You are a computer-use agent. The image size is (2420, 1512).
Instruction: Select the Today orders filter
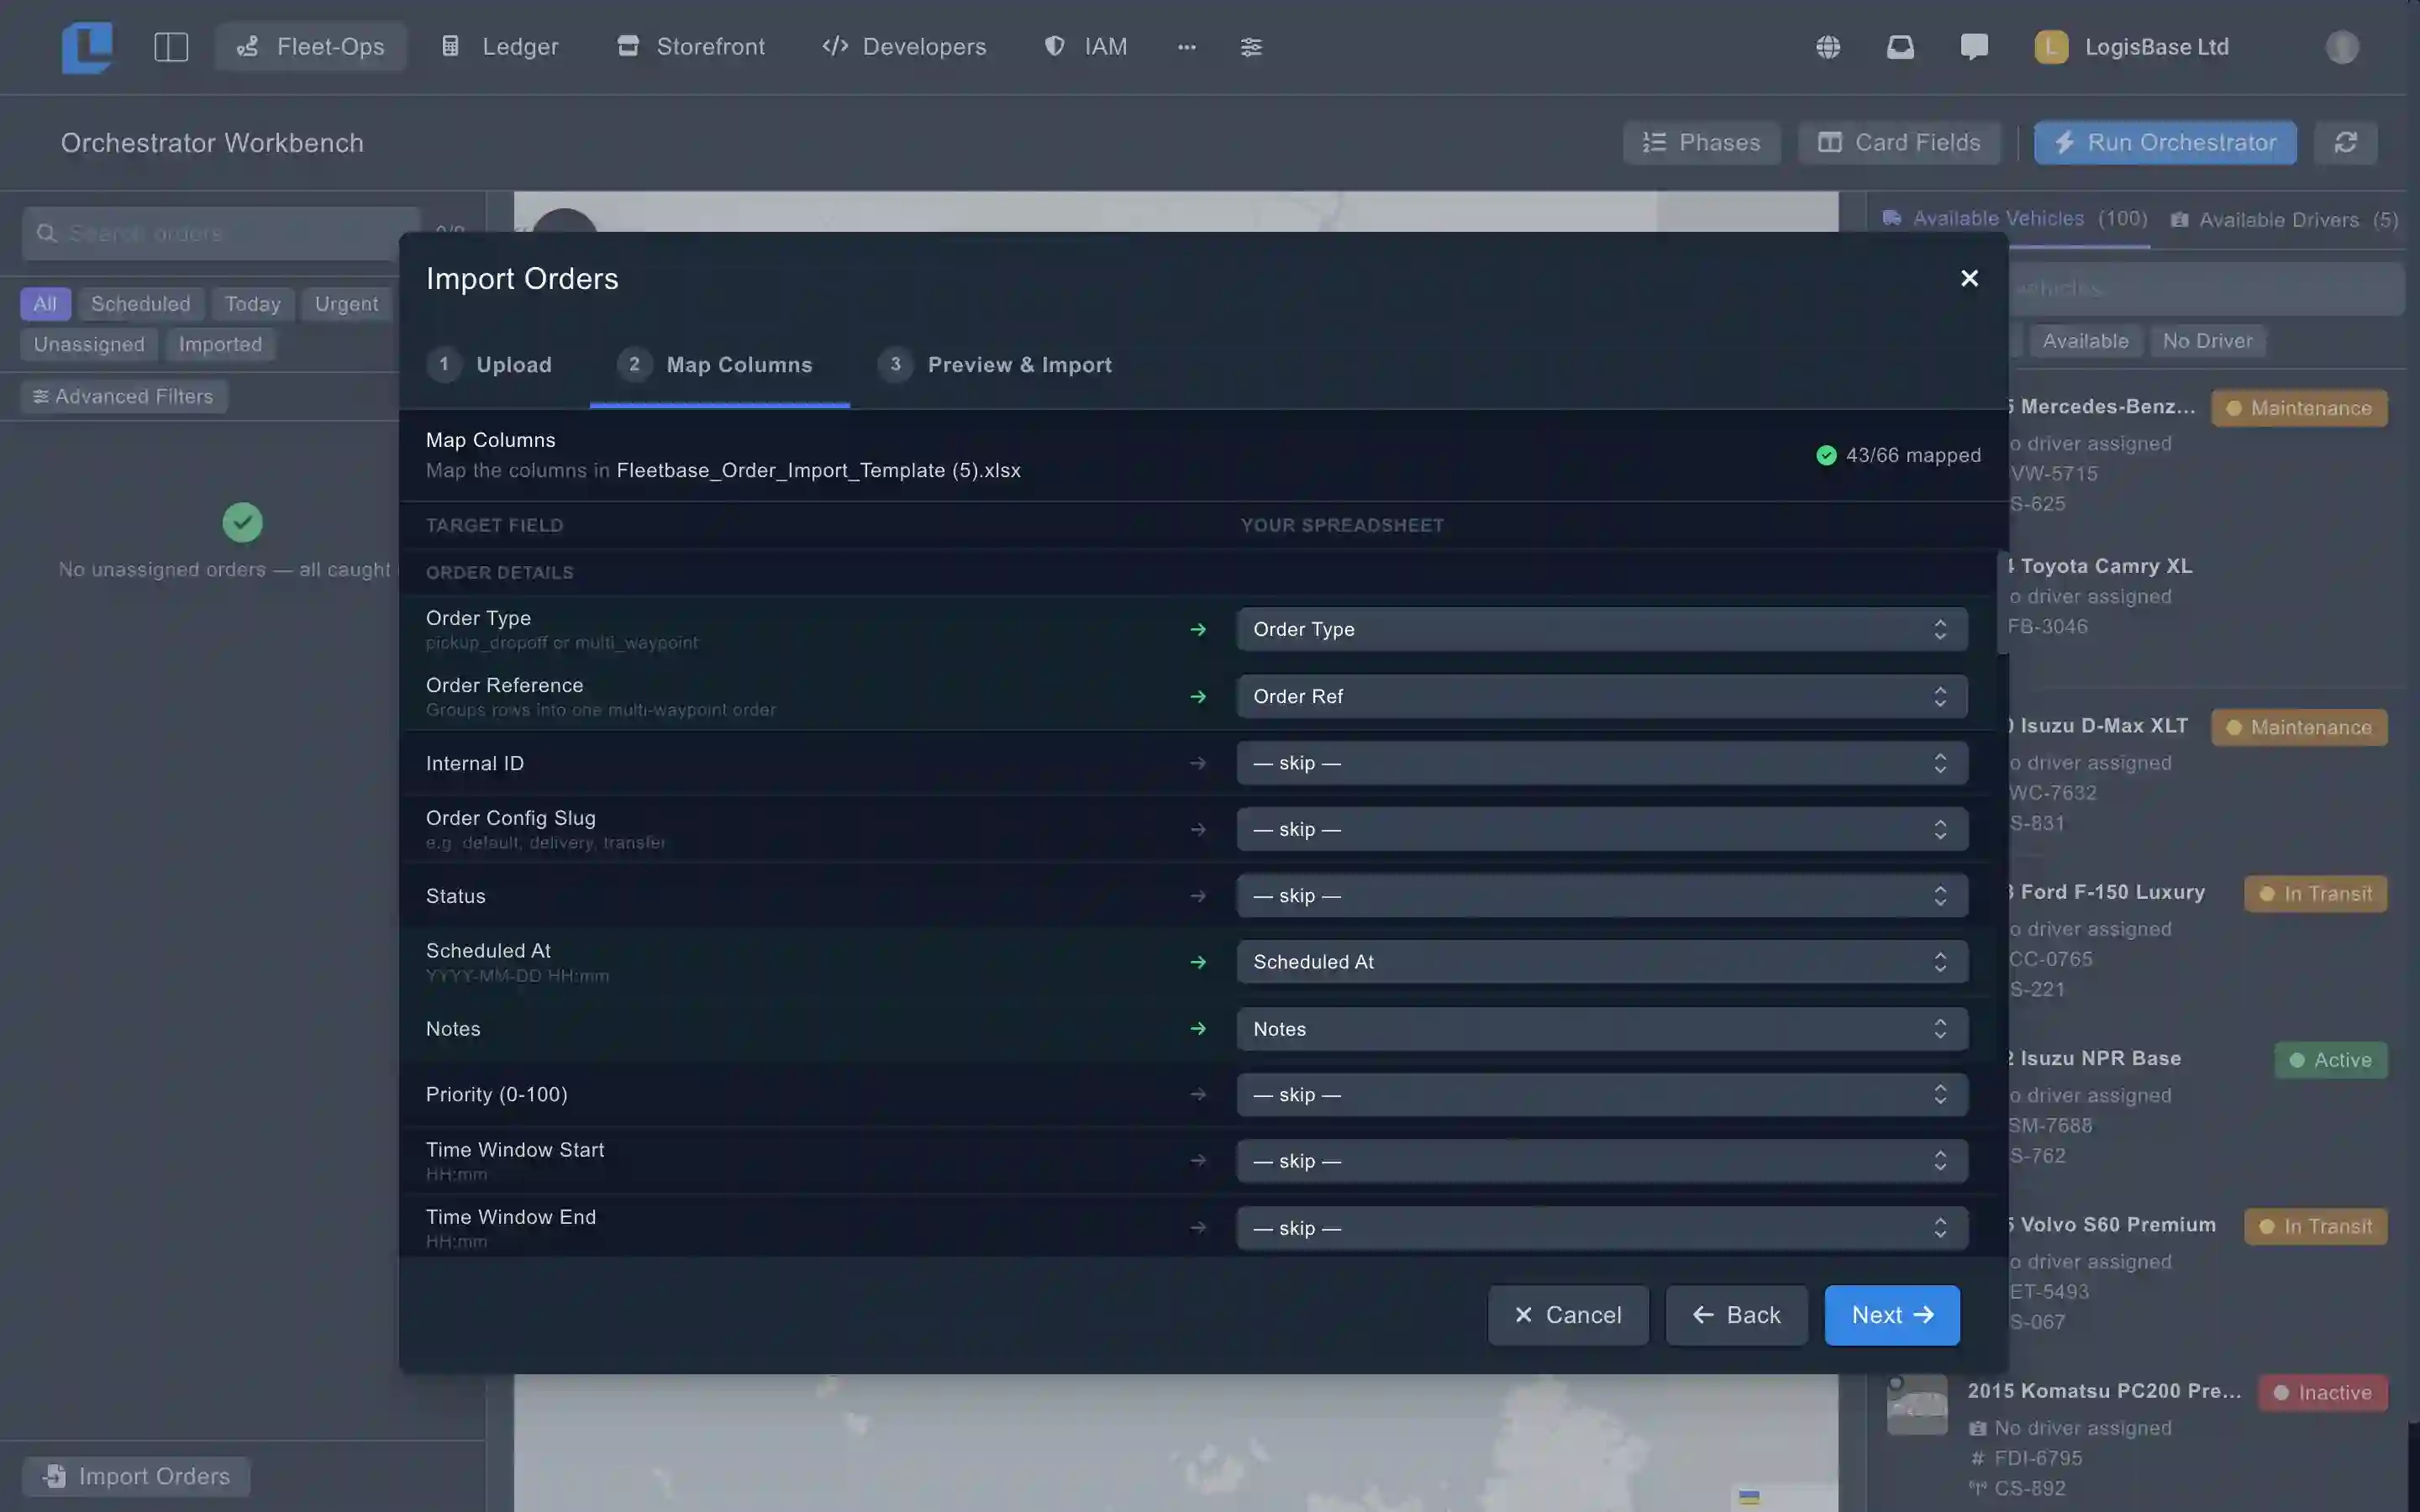252,304
